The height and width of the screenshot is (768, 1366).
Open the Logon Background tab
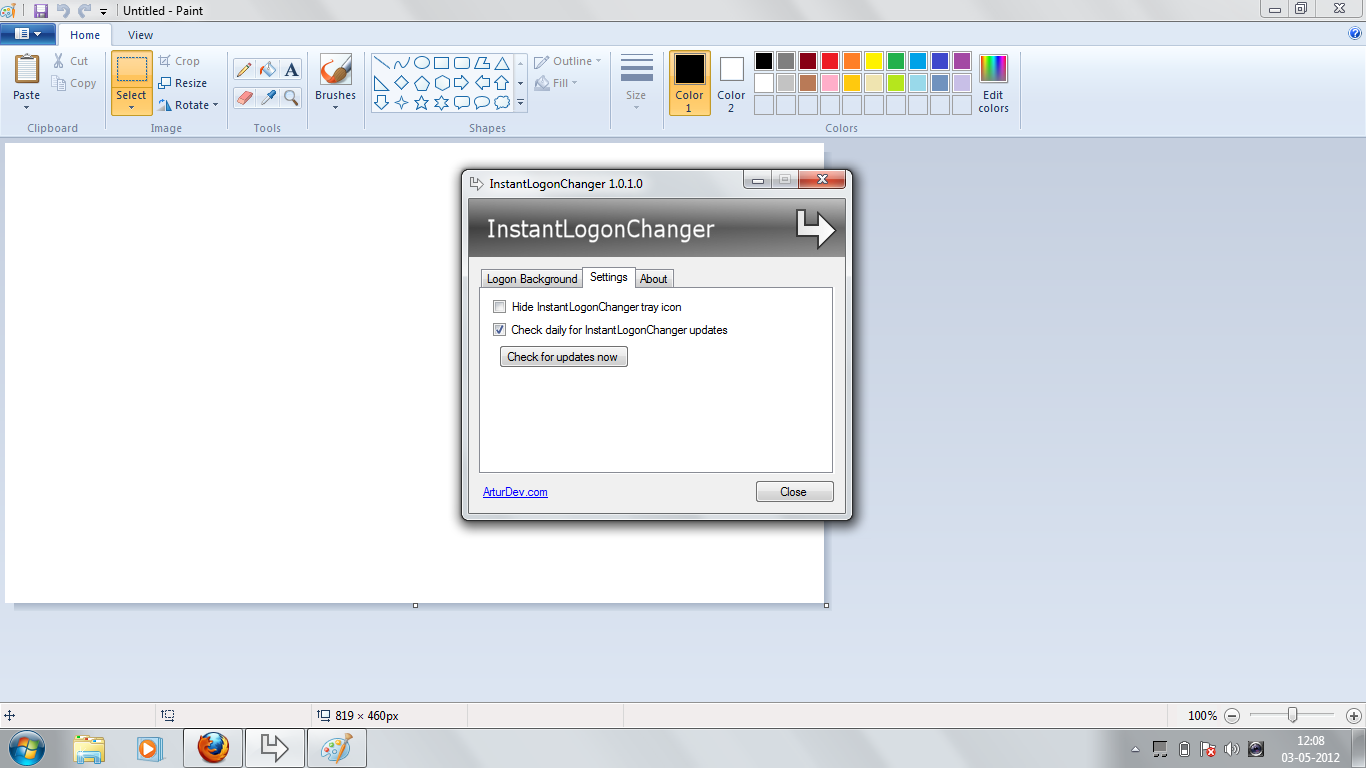pos(532,279)
